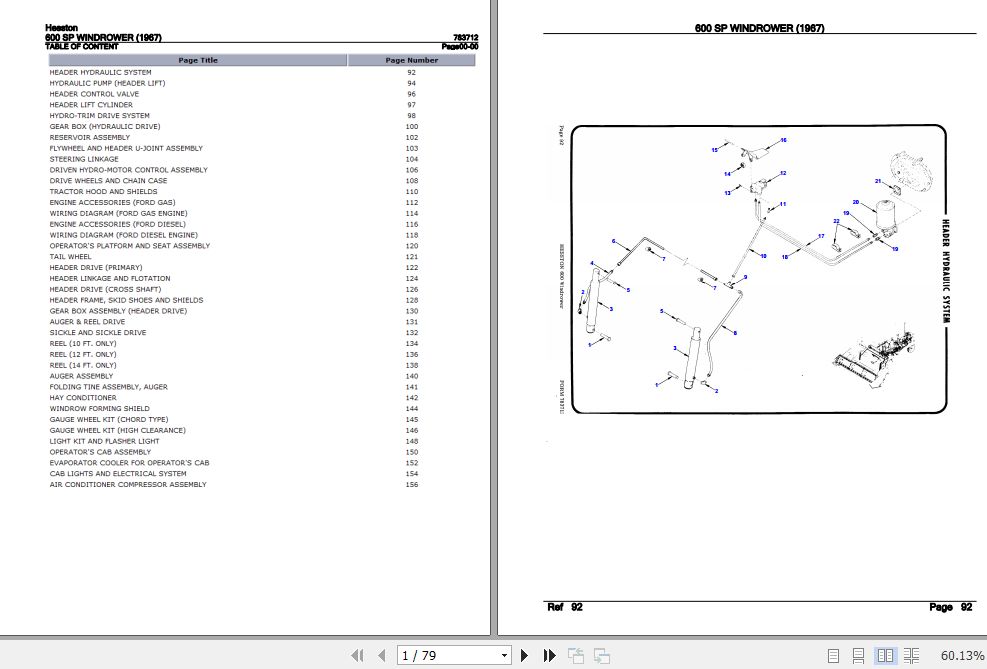Go to the previous page
This screenshot has width=987, height=669.
[x=381, y=655]
